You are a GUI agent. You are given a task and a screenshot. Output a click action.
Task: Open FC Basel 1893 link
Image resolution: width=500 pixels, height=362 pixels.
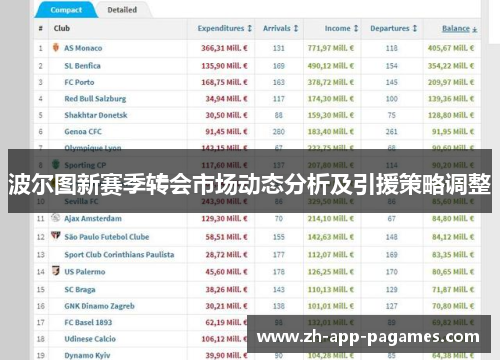click(88, 322)
